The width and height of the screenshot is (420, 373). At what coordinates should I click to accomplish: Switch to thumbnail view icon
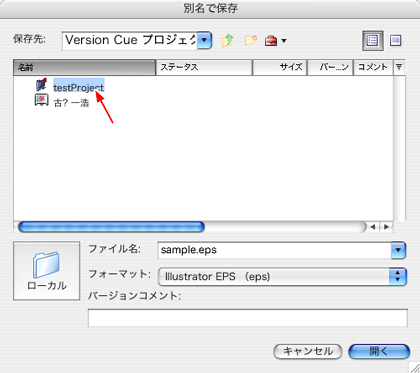point(396,41)
